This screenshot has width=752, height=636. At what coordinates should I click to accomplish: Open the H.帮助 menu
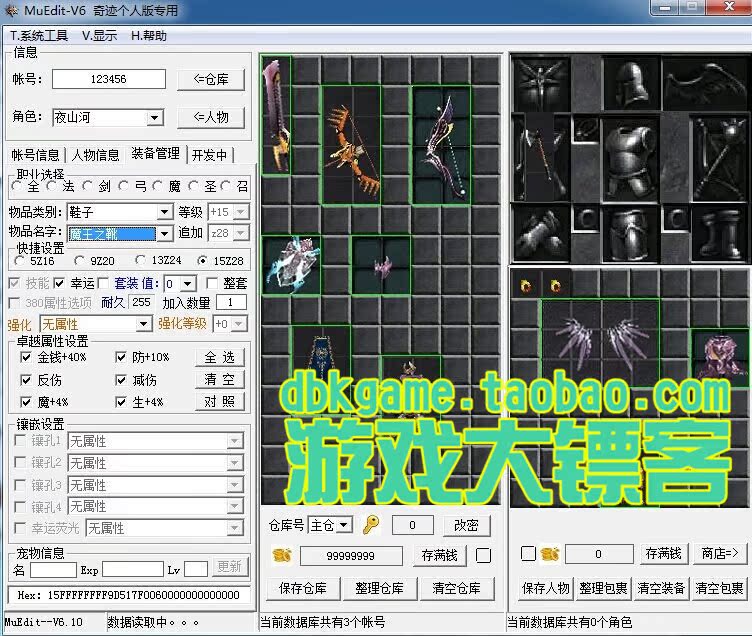[x=149, y=36]
